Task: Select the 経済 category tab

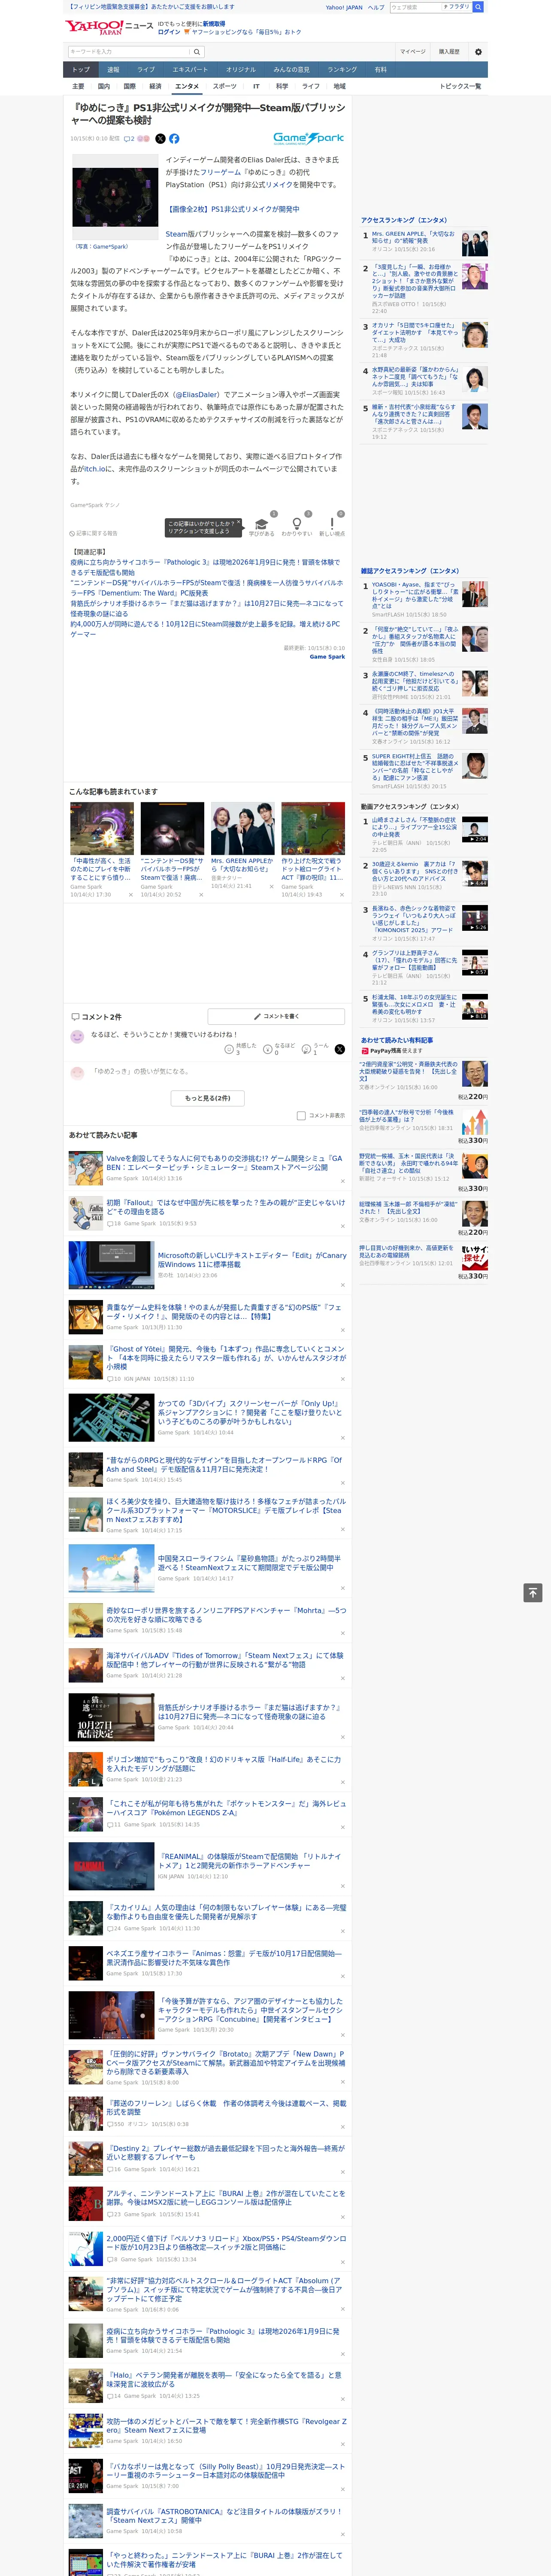Action: point(155,87)
